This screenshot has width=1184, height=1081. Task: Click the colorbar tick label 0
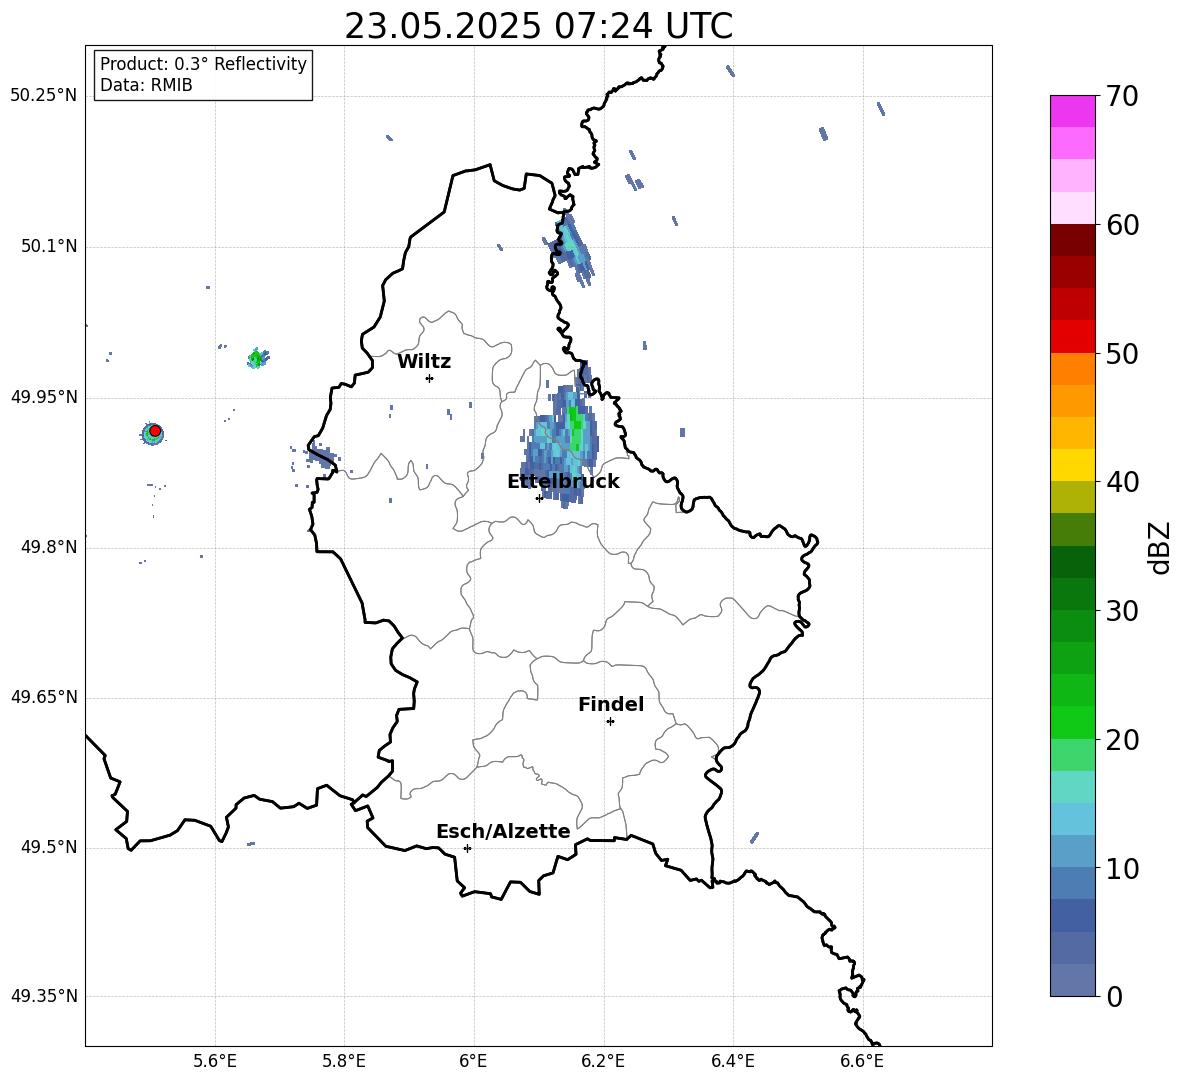click(x=1115, y=996)
